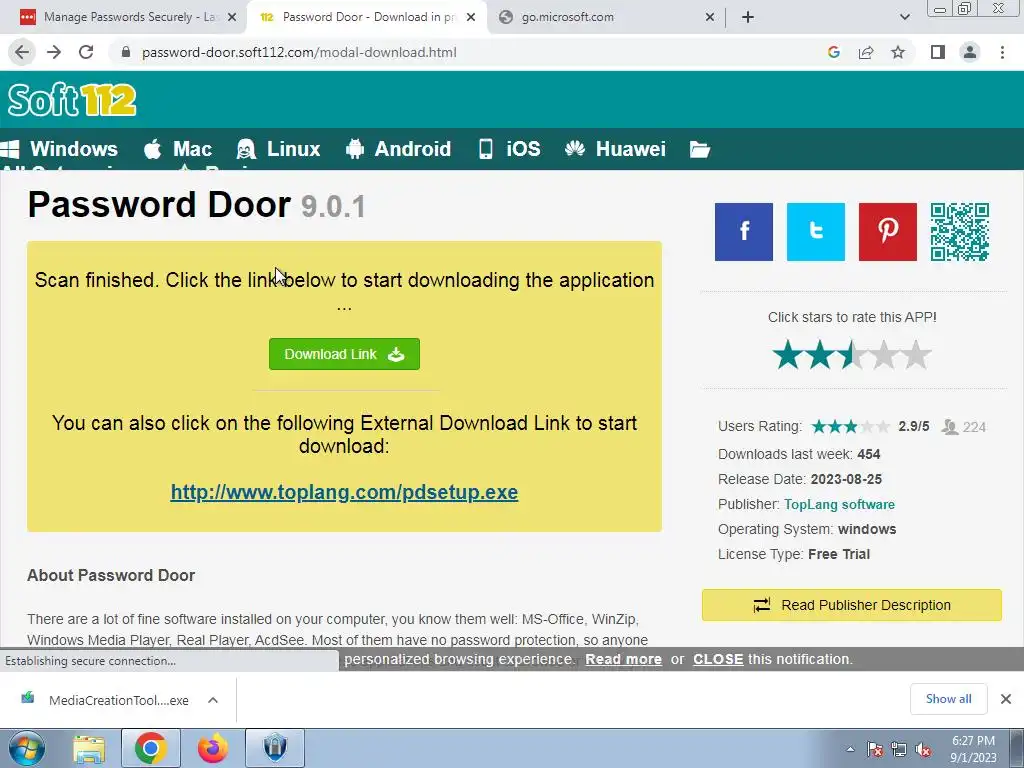
Task: Expand MediaCreationTool download options chevron
Action: pos(213,700)
